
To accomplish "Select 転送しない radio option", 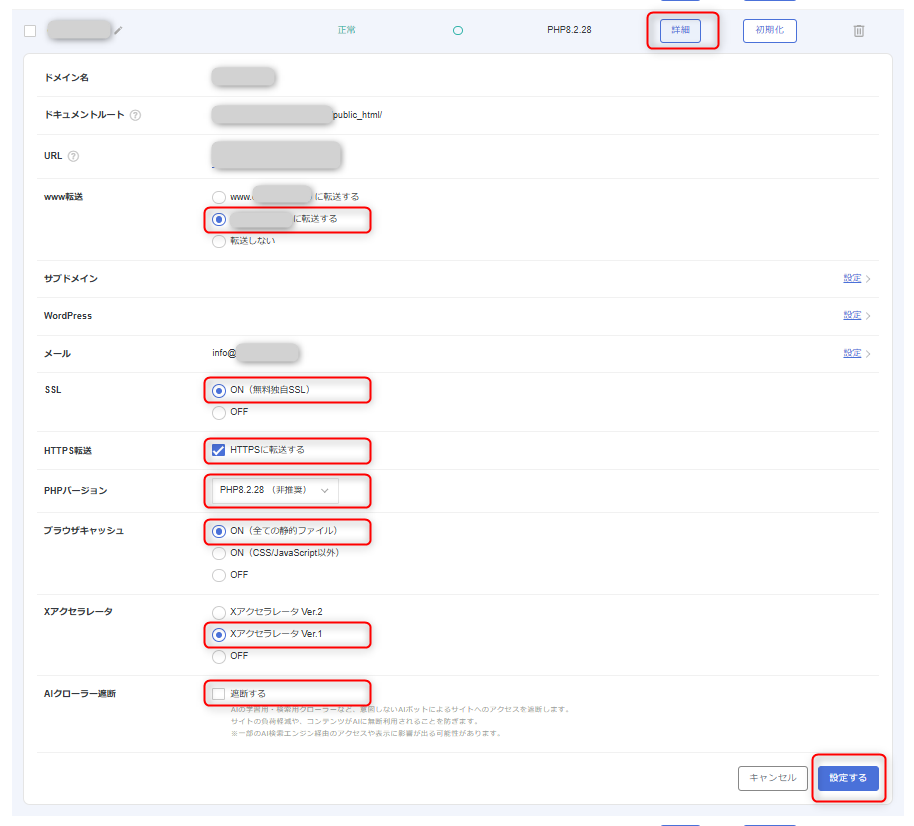I will tap(218, 241).
